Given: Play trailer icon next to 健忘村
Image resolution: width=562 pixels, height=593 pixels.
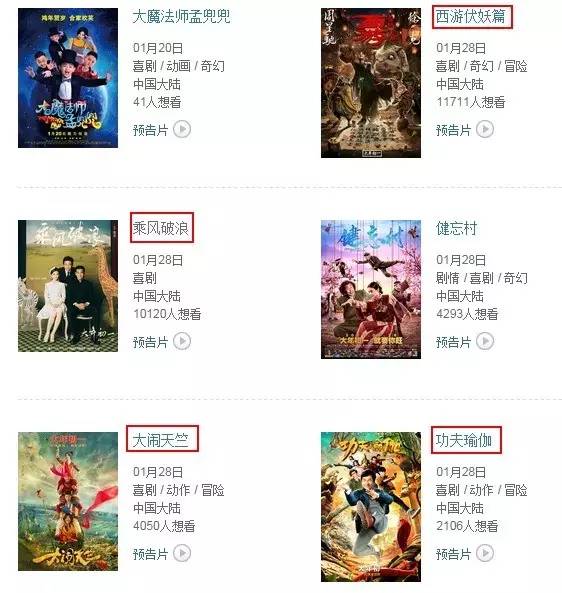Looking at the screenshot, I should coord(485,342).
